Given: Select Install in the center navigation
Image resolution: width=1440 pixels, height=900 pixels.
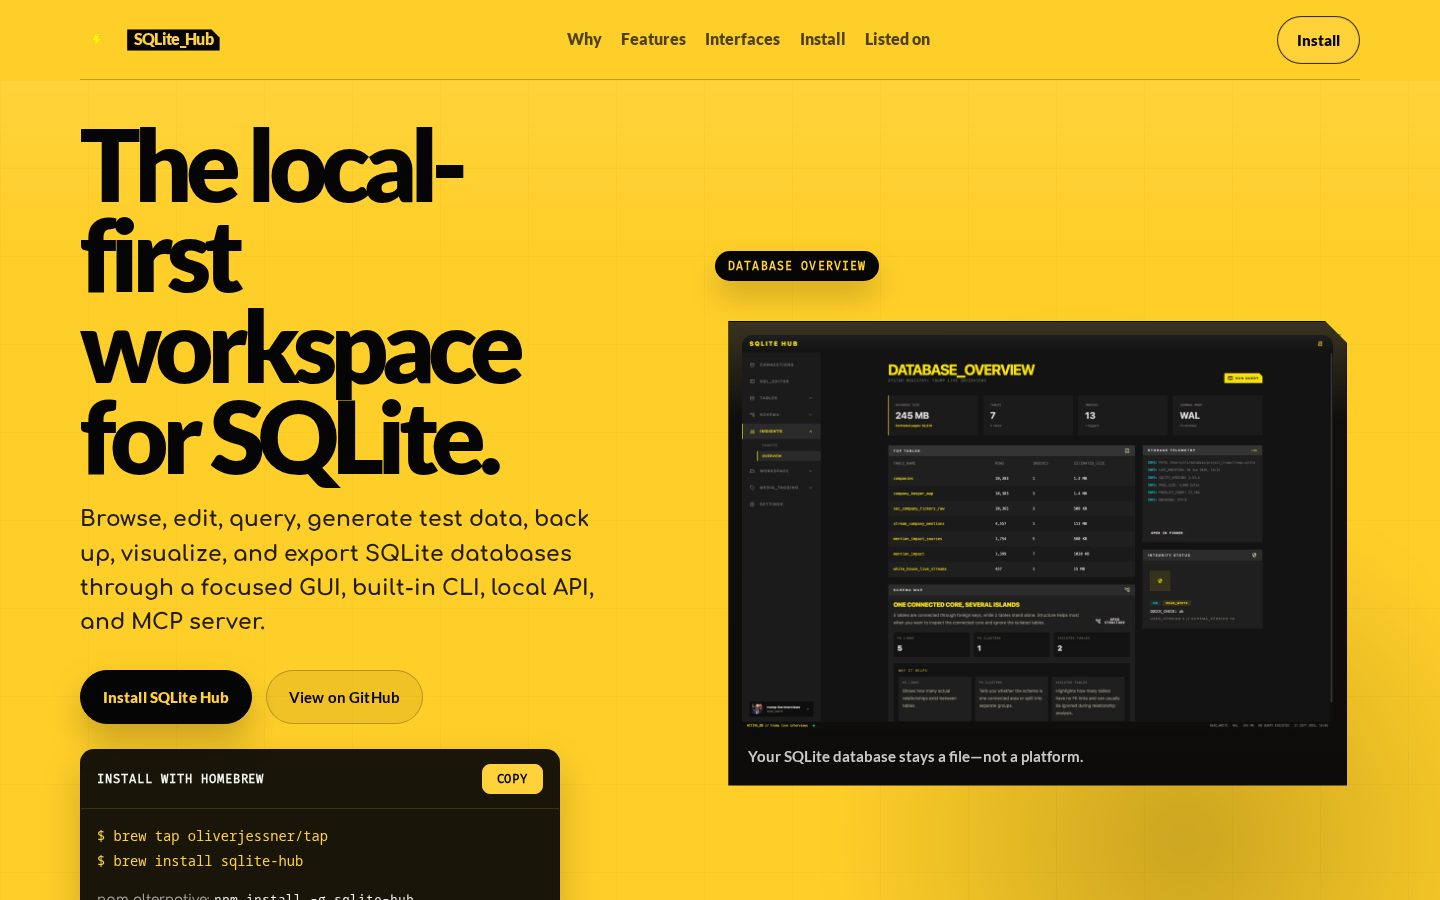Looking at the screenshot, I should pos(822,39).
